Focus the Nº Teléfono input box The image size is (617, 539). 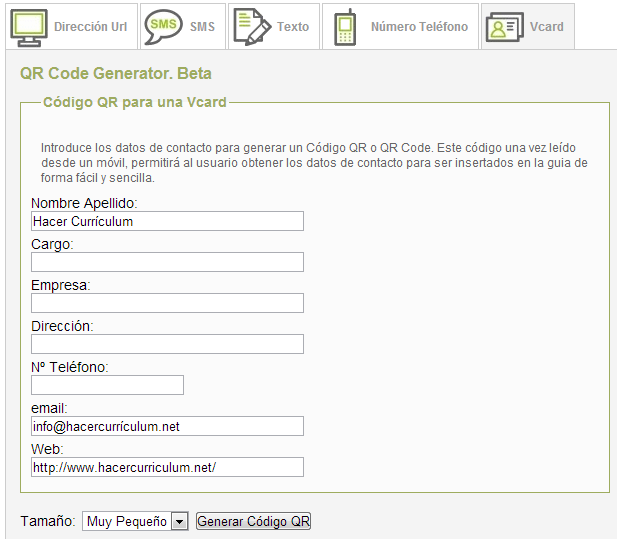107,385
